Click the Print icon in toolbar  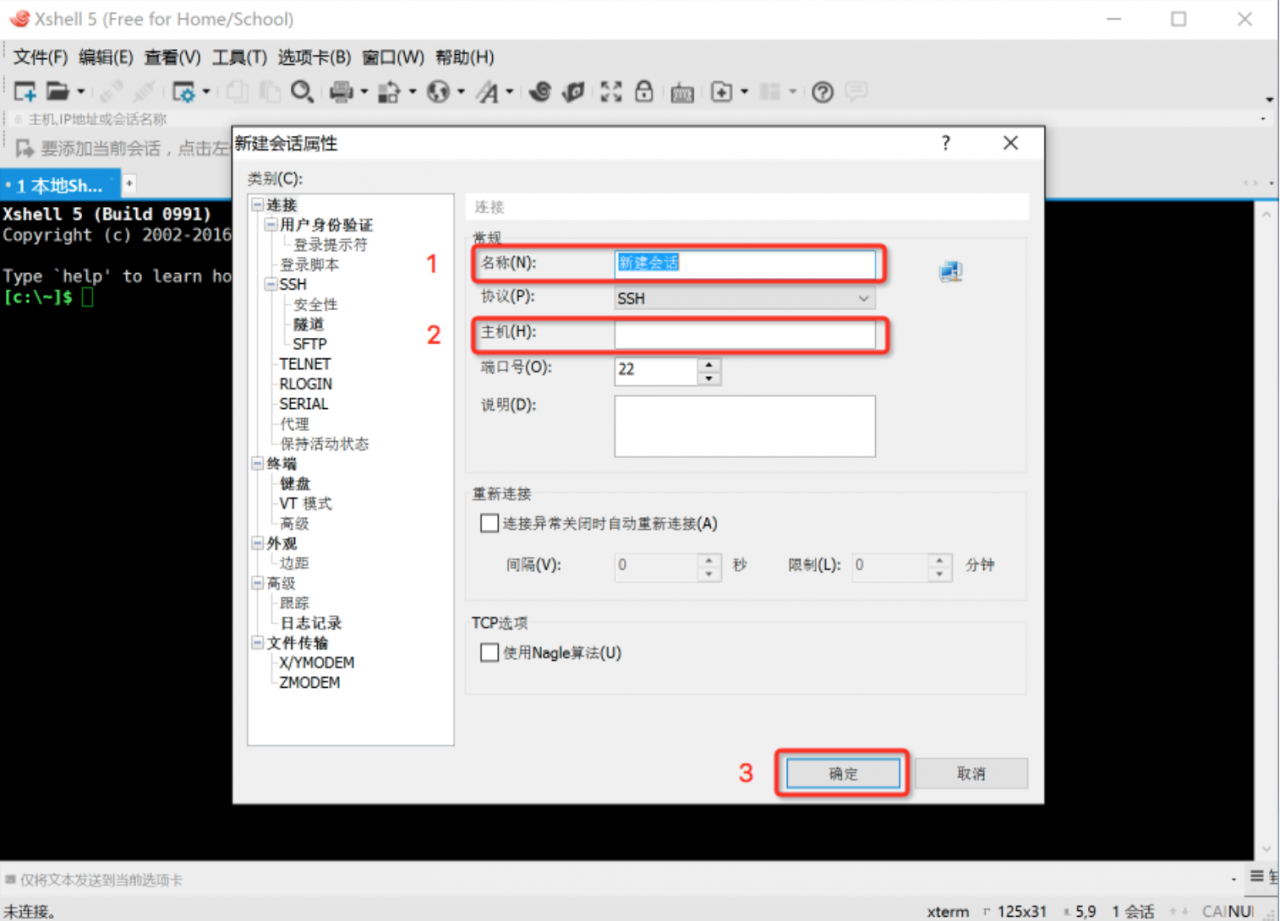pyautogui.click(x=342, y=92)
